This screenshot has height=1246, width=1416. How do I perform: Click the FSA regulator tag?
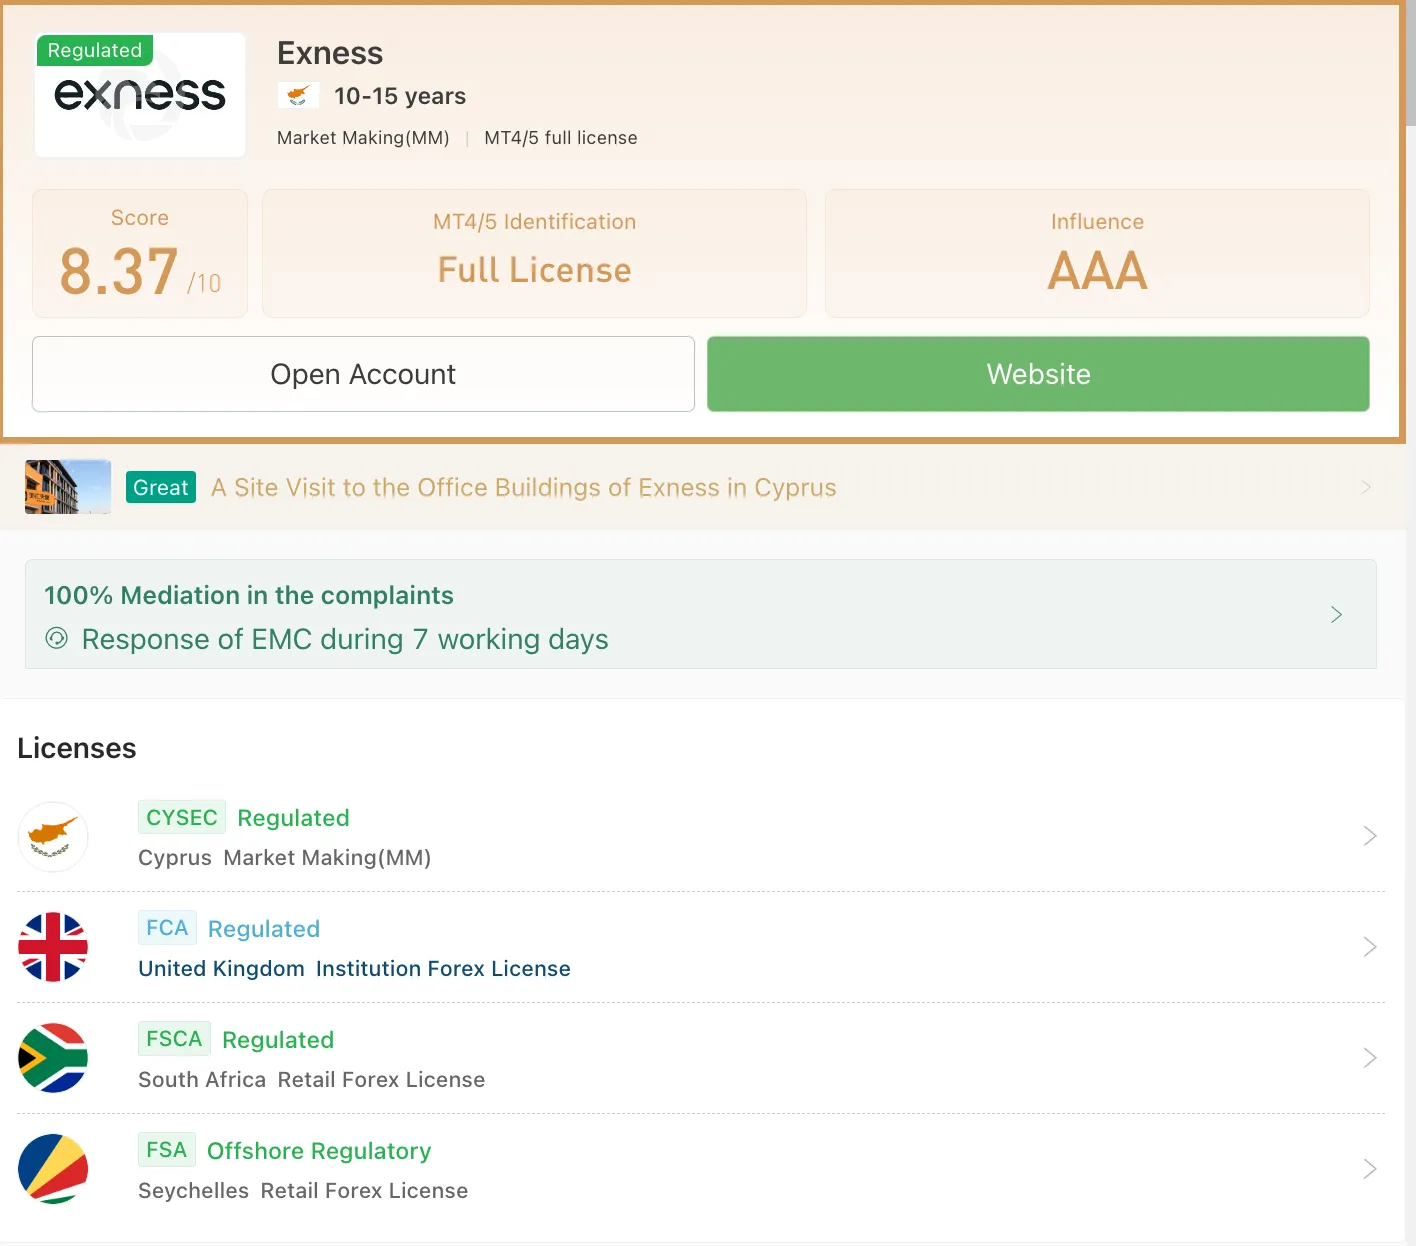tap(167, 1150)
